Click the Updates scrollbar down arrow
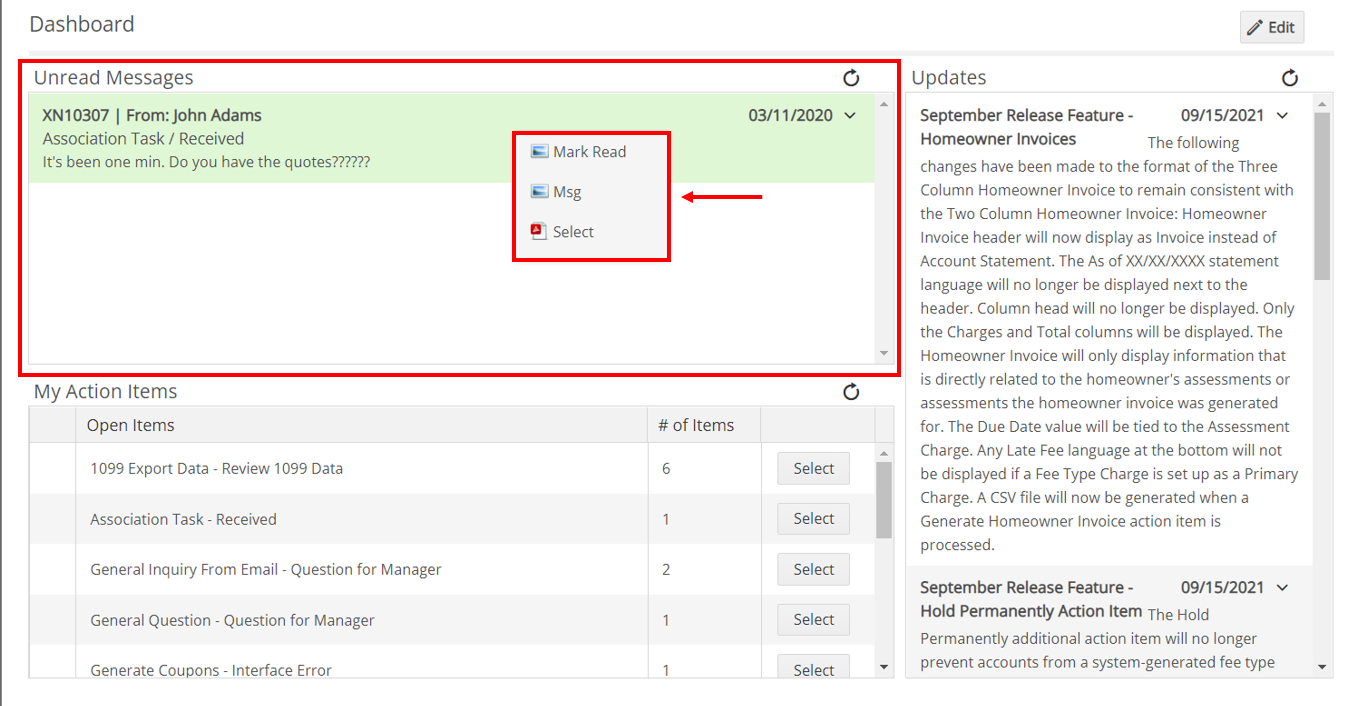 click(1322, 666)
